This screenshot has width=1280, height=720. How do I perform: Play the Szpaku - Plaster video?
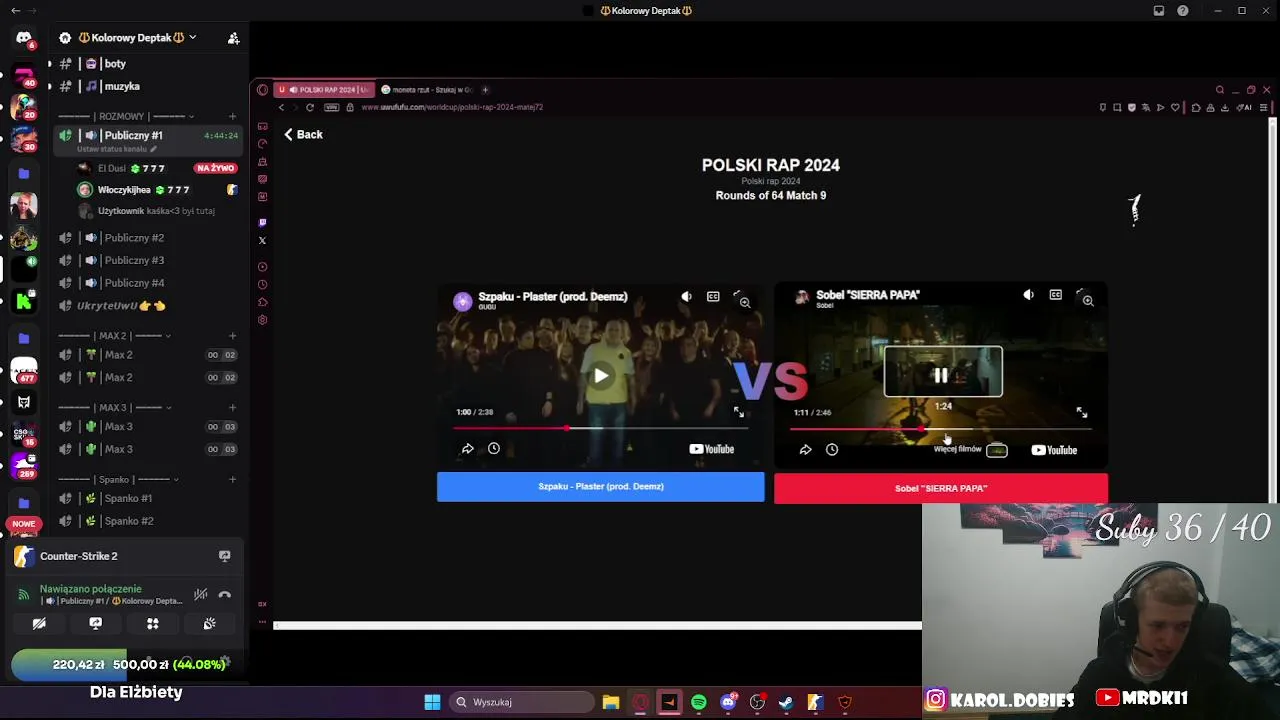pos(601,376)
